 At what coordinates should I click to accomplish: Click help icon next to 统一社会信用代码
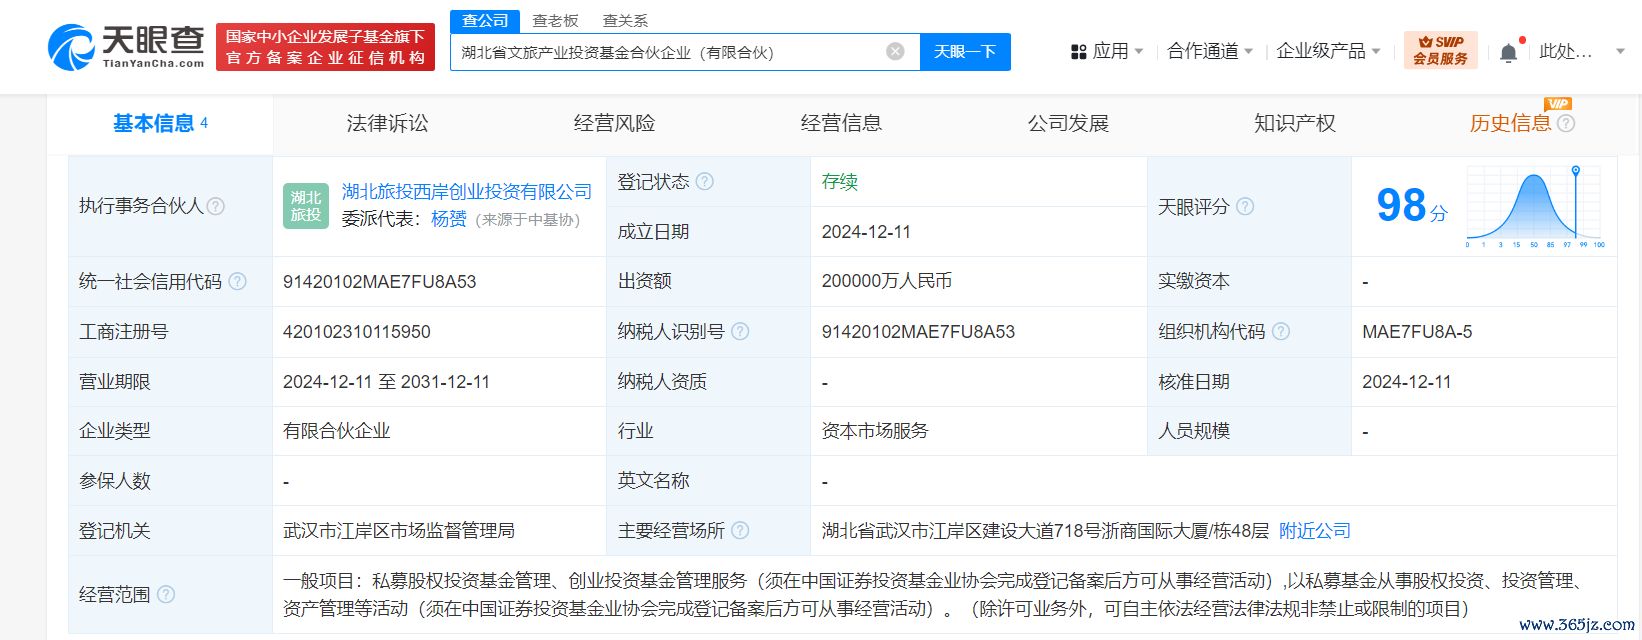237,281
